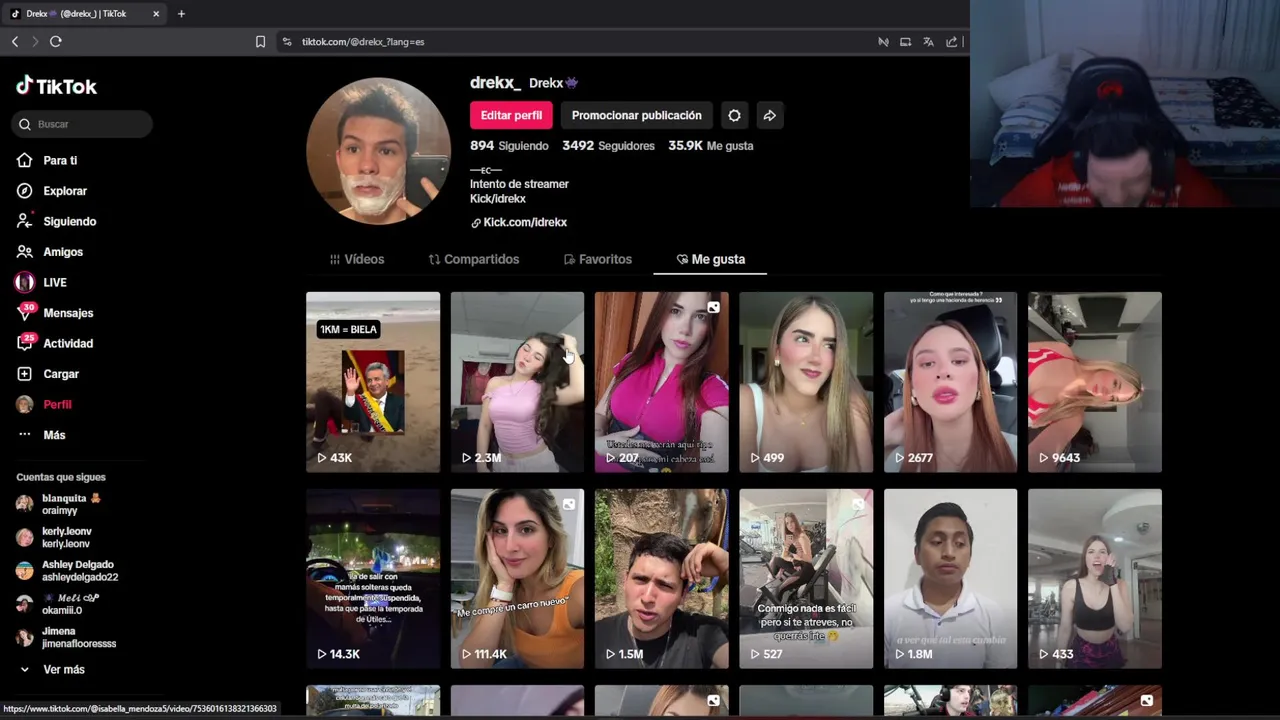
Task: Open the video with 2677 views
Action: click(950, 382)
